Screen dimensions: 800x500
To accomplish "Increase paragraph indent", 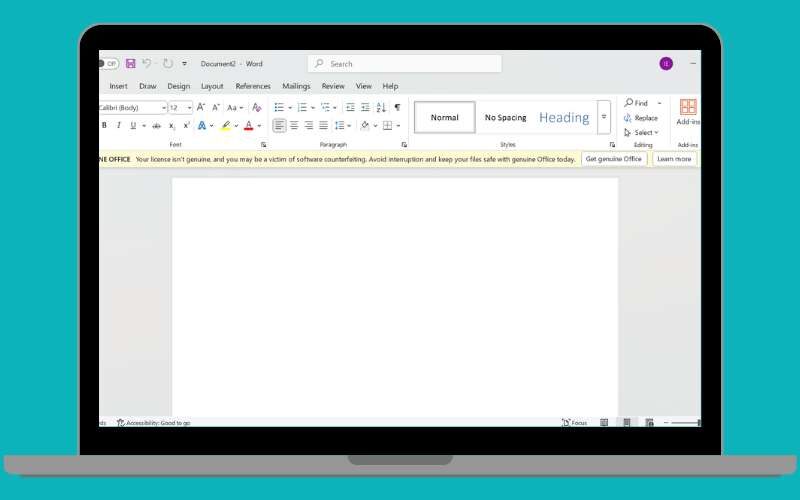I will (x=365, y=107).
